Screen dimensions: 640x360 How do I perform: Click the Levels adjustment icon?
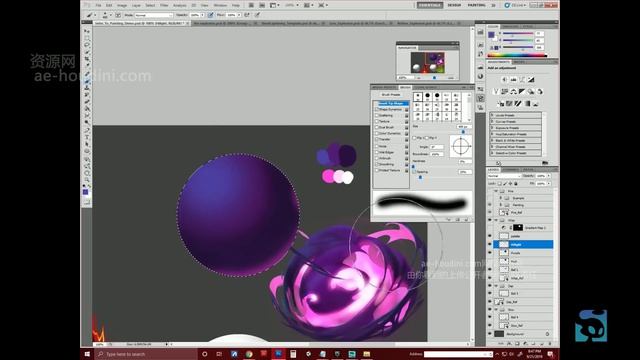pos(513,80)
